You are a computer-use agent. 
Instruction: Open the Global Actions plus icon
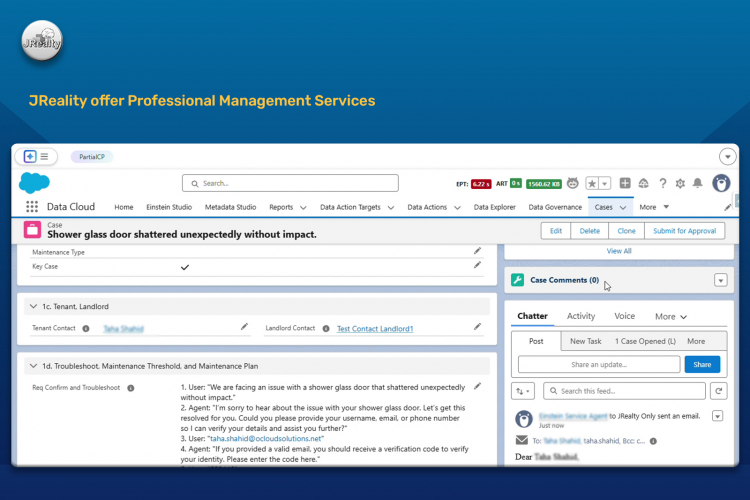click(625, 183)
